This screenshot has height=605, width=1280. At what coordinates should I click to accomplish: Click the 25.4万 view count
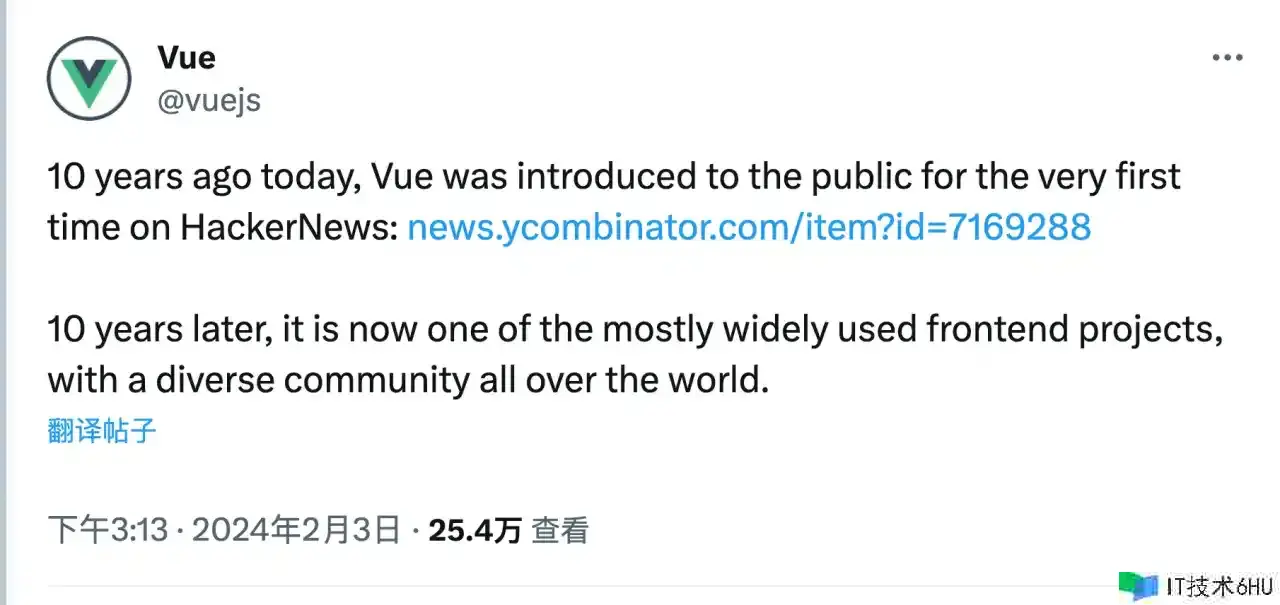coord(475,530)
